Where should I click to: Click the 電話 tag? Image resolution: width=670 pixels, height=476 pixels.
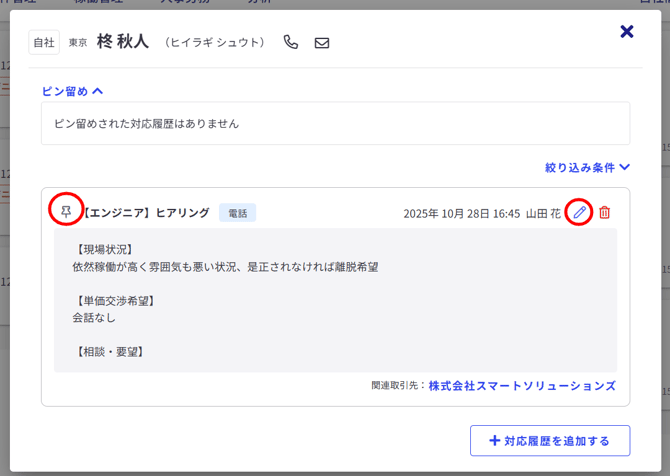pos(238,213)
